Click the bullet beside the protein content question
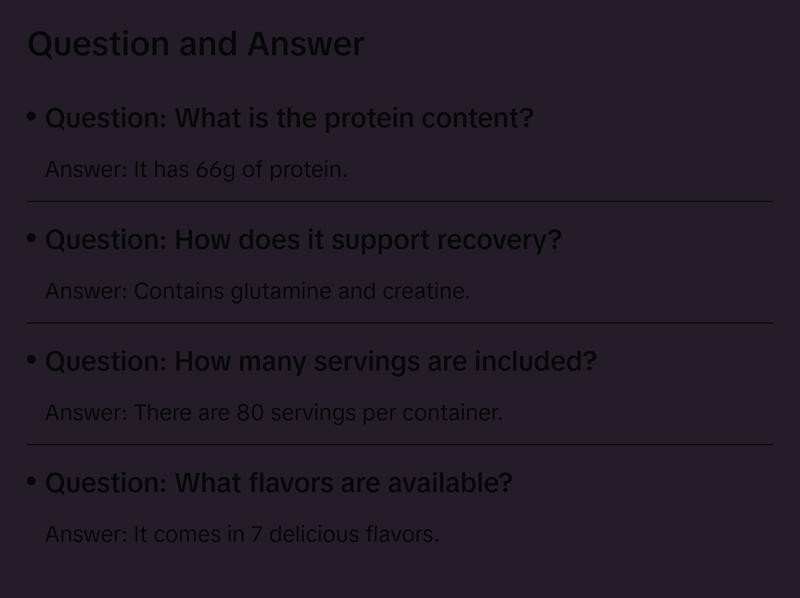The image size is (800, 598). [x=32, y=117]
